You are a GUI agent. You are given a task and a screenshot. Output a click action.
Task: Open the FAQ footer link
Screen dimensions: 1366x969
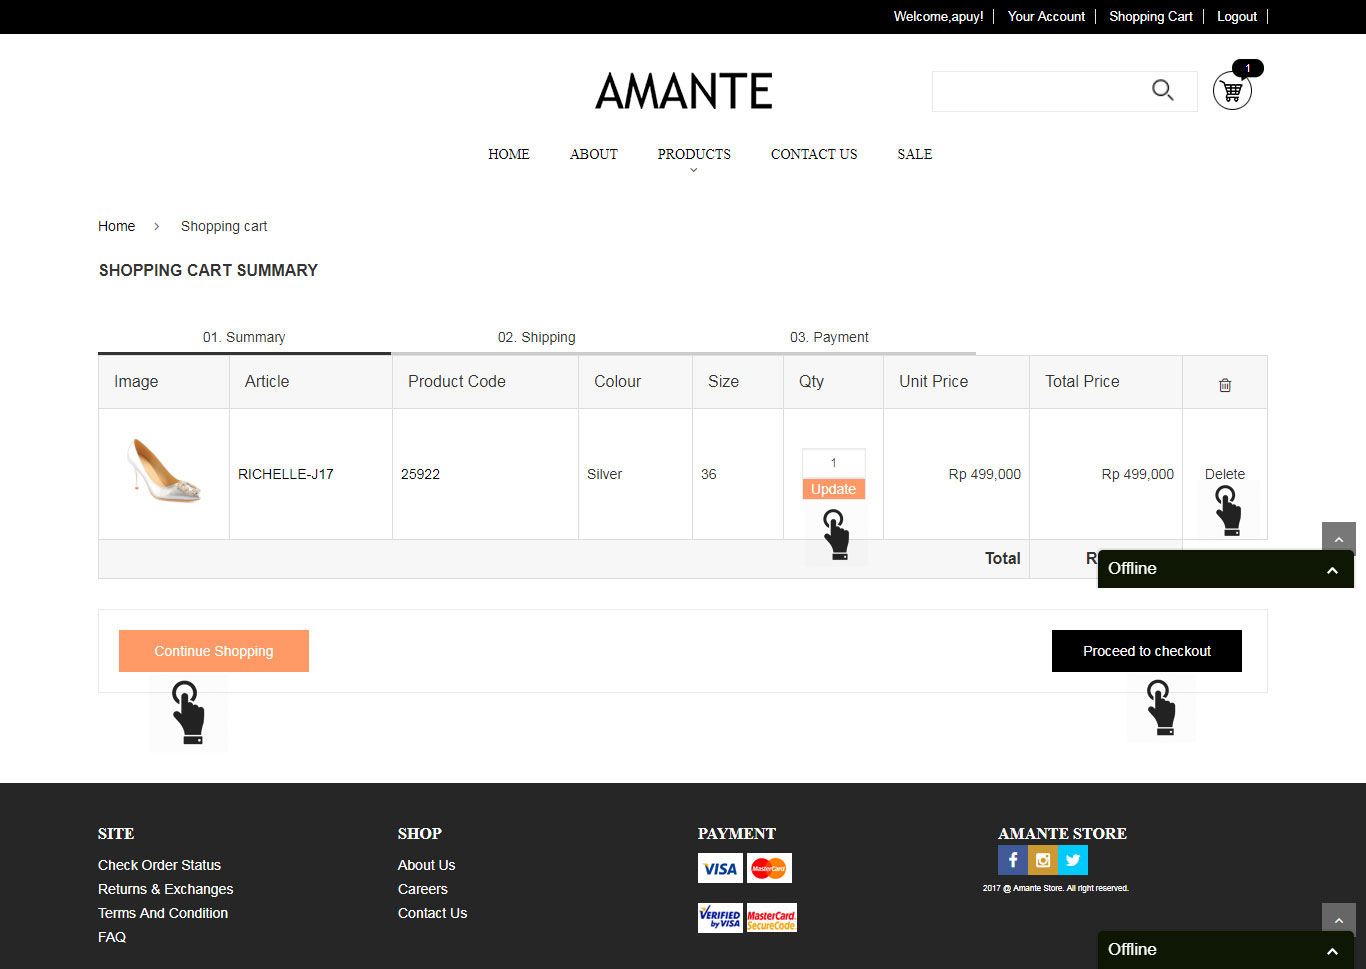tap(112, 937)
